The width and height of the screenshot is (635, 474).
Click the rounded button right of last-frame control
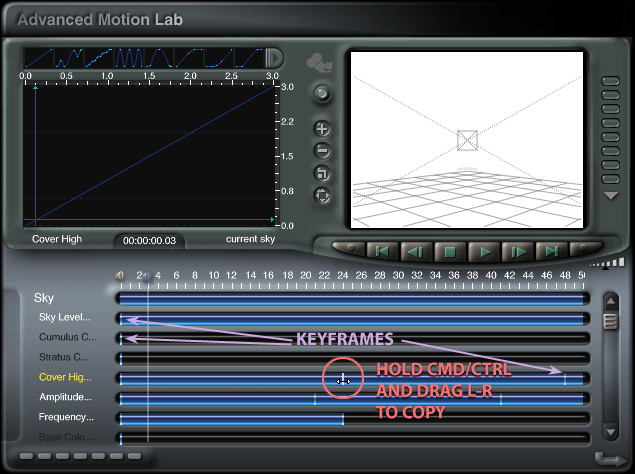pyautogui.click(x=586, y=248)
